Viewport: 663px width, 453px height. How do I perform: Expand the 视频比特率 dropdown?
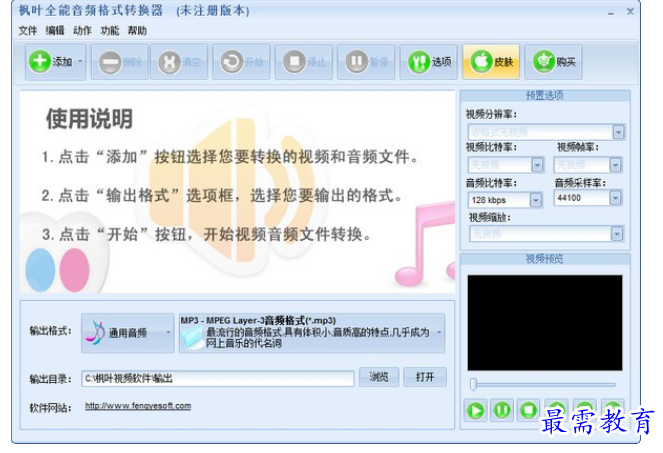pos(537,165)
